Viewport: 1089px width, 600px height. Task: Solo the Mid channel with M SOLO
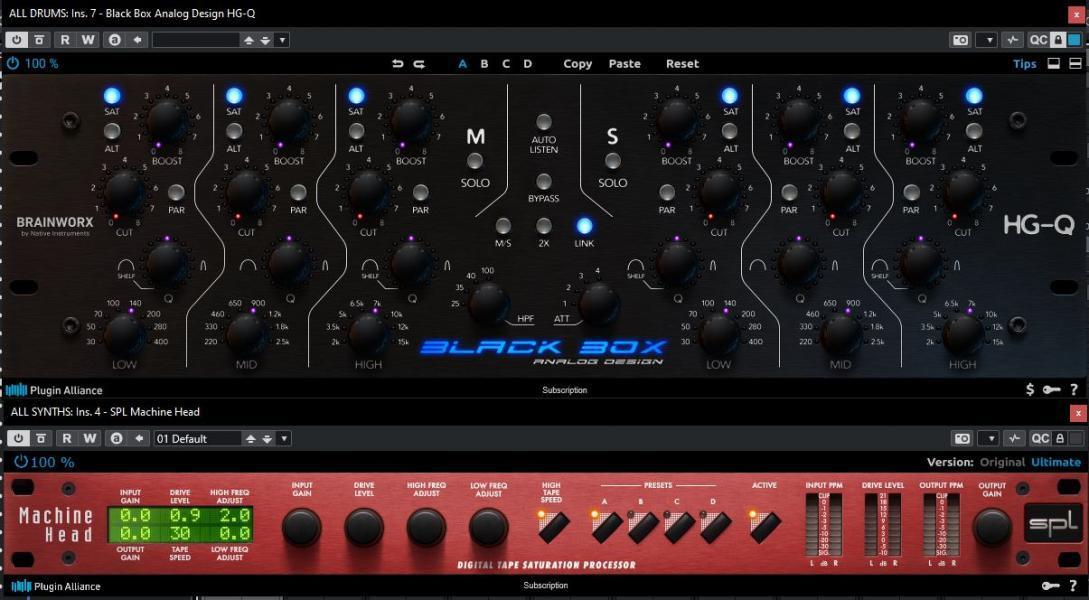tap(475, 161)
